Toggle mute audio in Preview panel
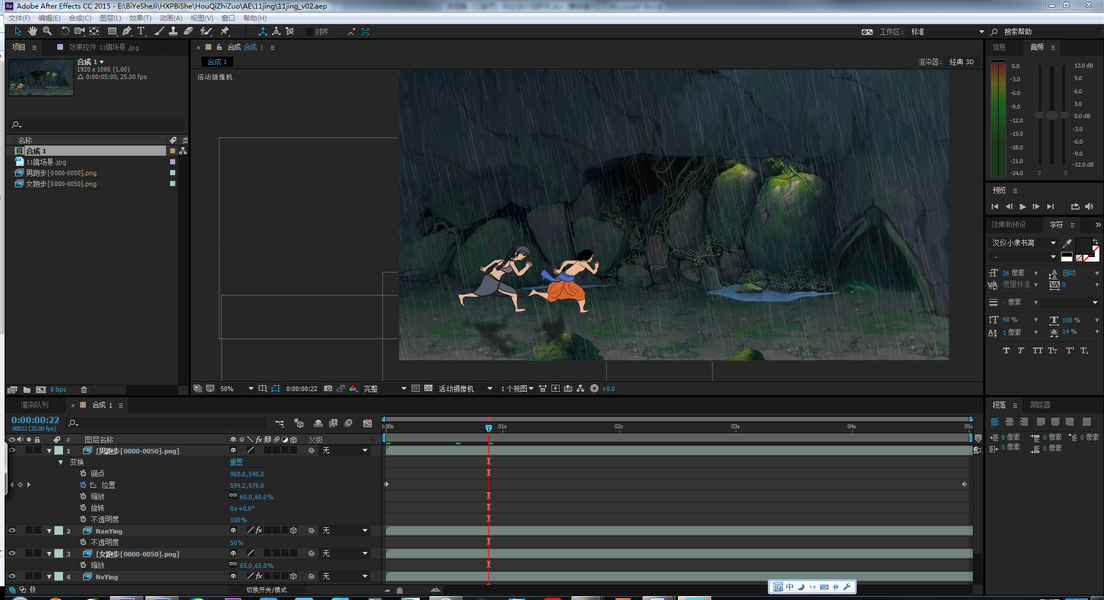 point(1089,206)
